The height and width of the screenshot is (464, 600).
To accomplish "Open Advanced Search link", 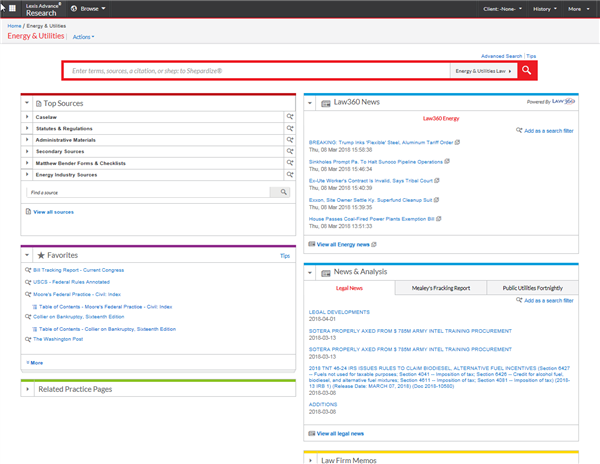I will click(x=501, y=56).
